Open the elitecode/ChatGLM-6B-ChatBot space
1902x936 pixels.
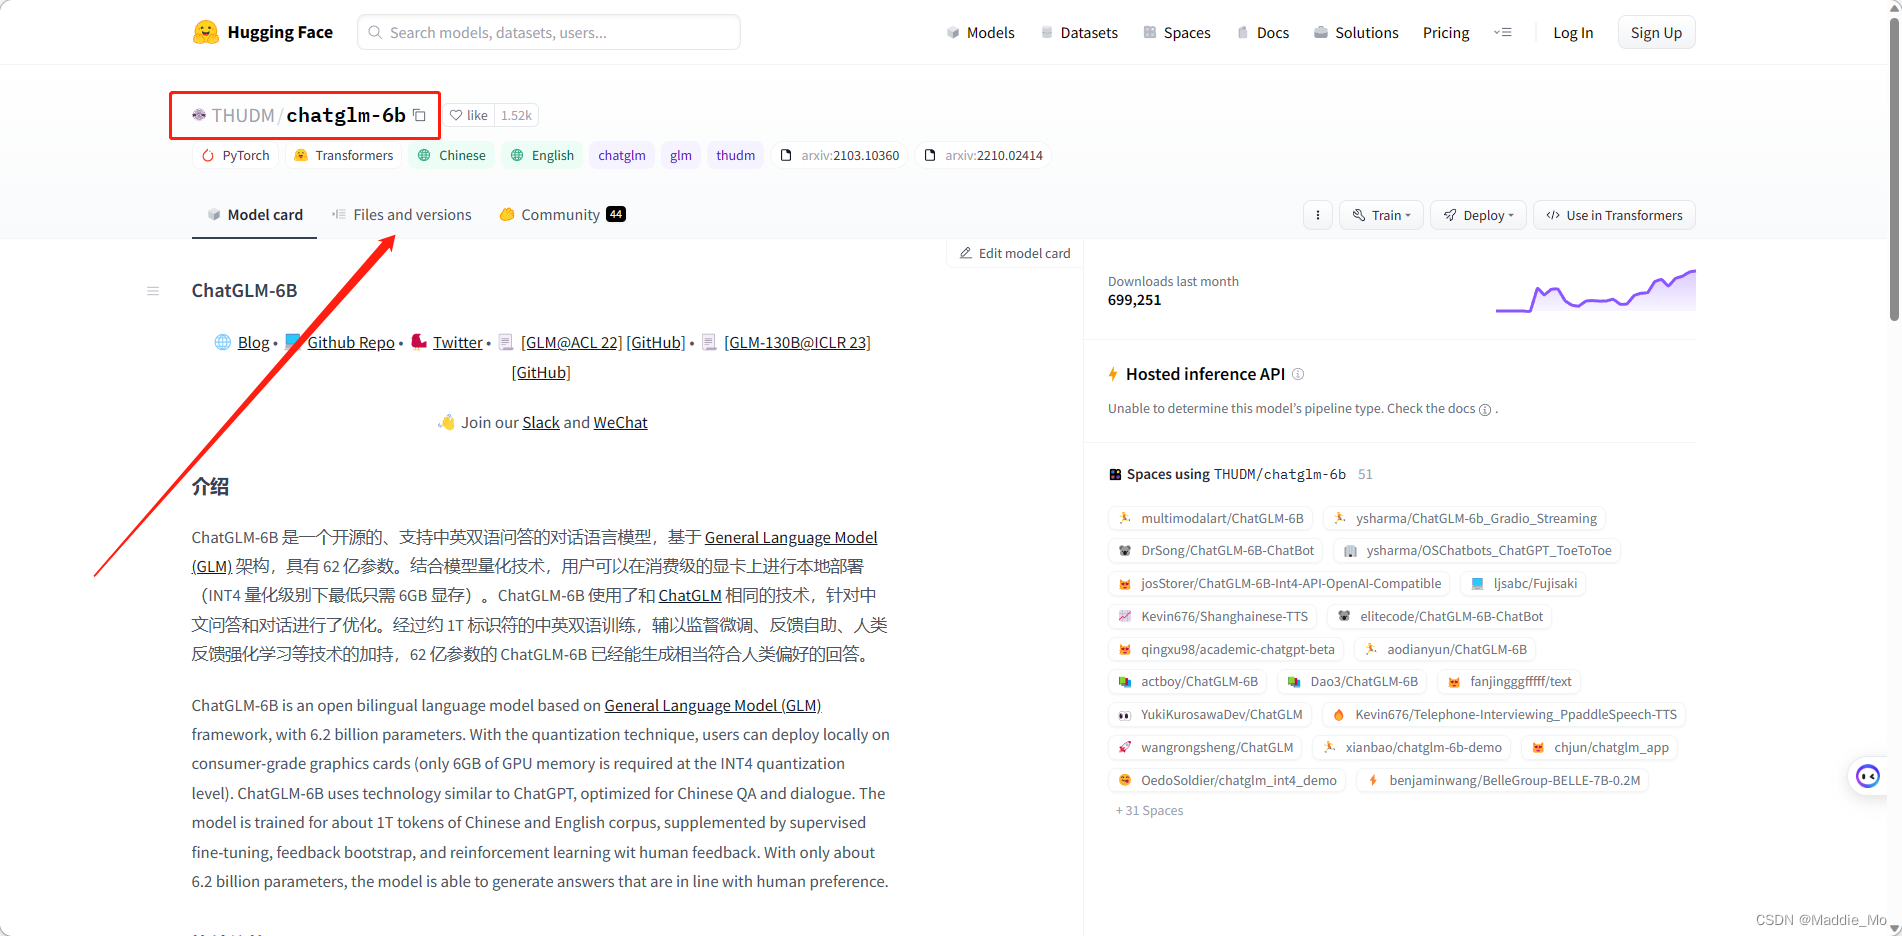click(1440, 617)
